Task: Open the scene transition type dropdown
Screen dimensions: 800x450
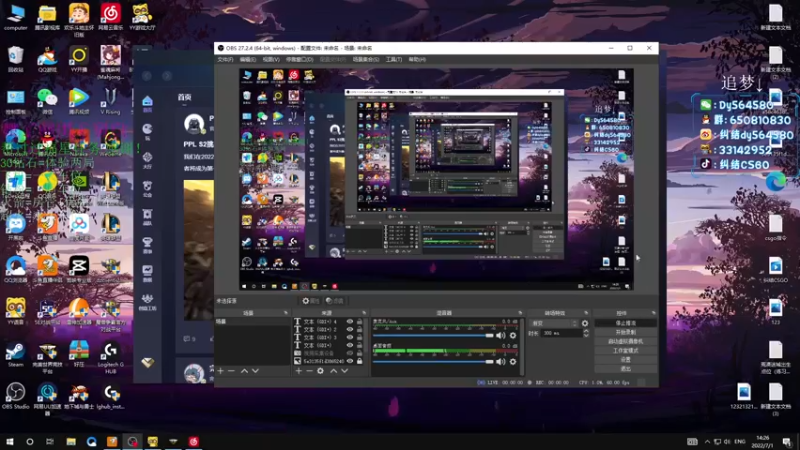Action: point(554,323)
